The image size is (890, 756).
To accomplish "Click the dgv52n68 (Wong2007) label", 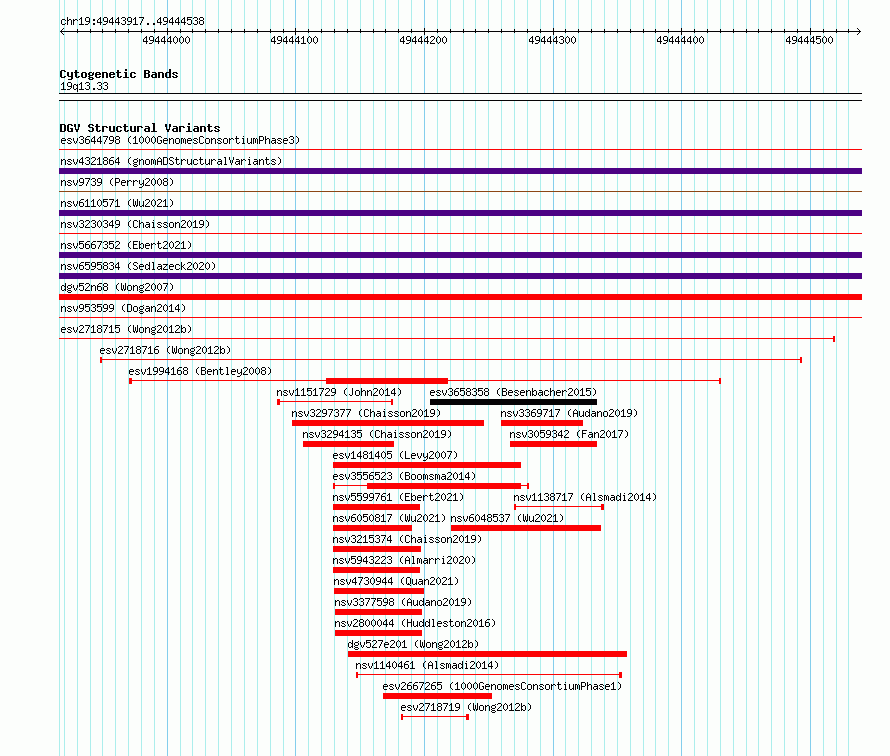I will (117, 287).
